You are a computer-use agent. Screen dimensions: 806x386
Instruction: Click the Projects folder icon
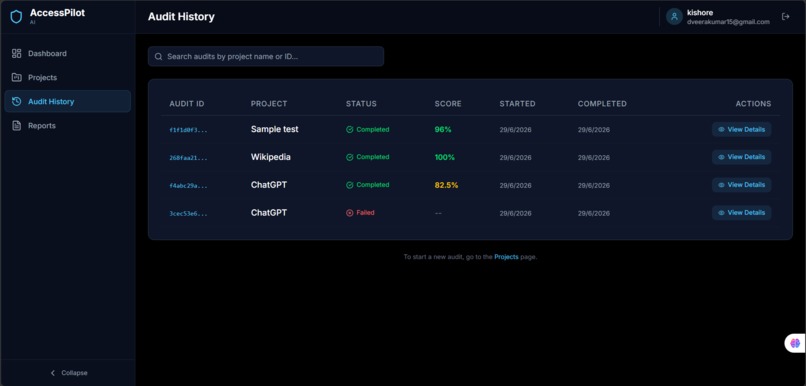click(16, 78)
